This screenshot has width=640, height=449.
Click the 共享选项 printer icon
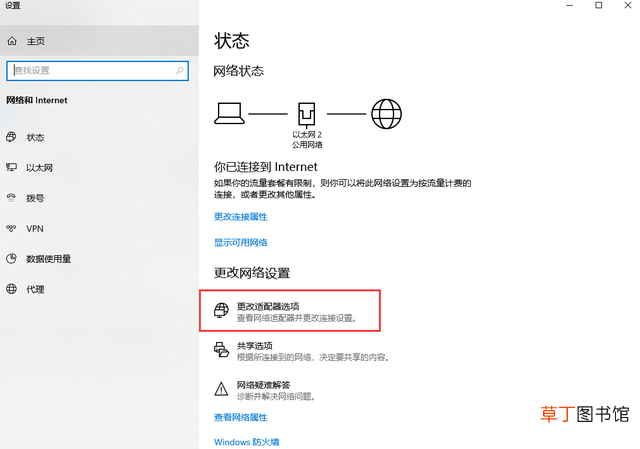pyautogui.click(x=221, y=350)
